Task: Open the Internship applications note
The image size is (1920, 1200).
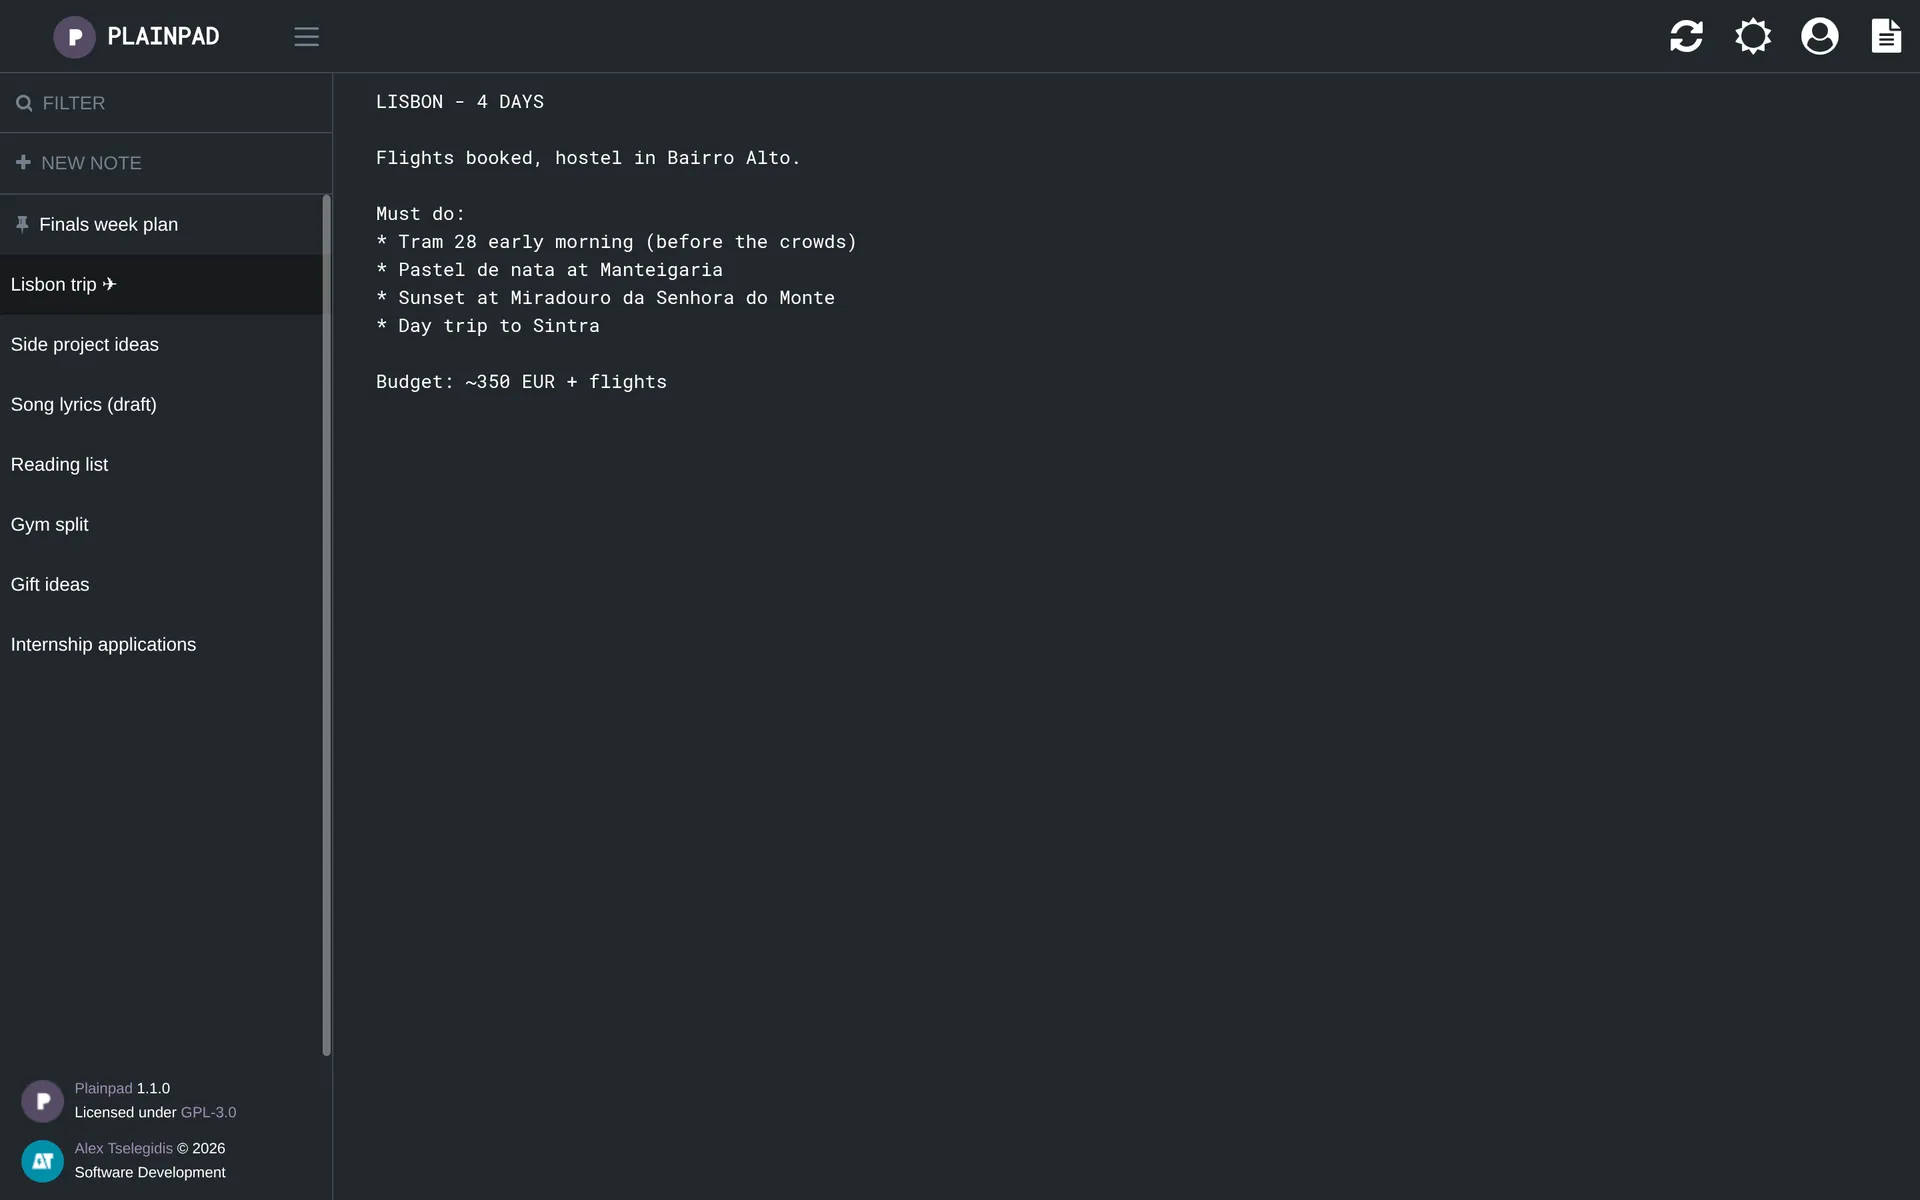Action: click(161, 645)
